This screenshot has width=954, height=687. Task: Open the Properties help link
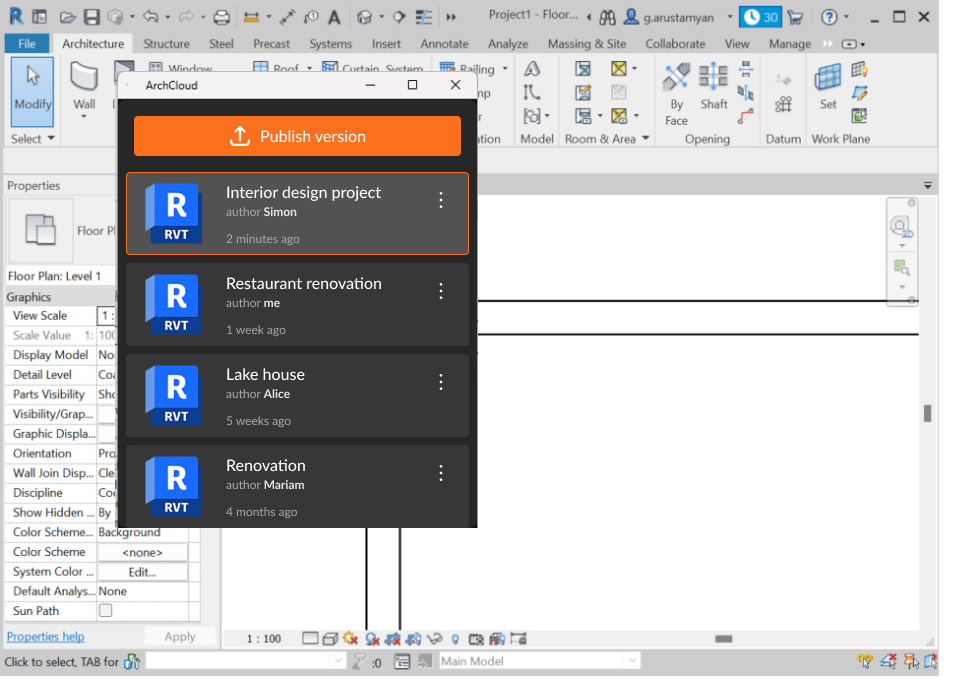[x=45, y=636]
